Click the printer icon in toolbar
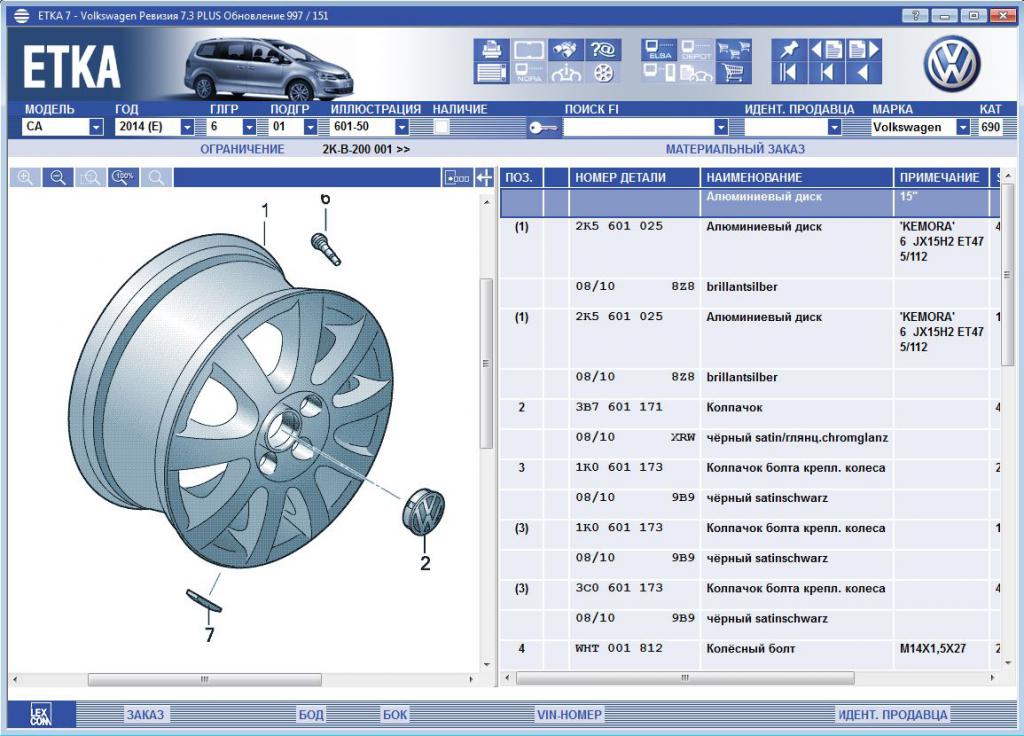Screen dimensions: 1024x736 click(x=491, y=50)
